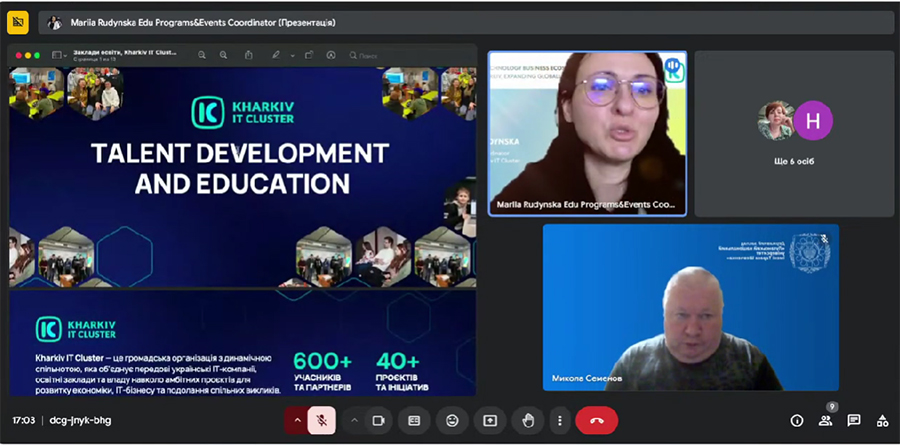Expand video settings arrow beside camera

point(353,420)
